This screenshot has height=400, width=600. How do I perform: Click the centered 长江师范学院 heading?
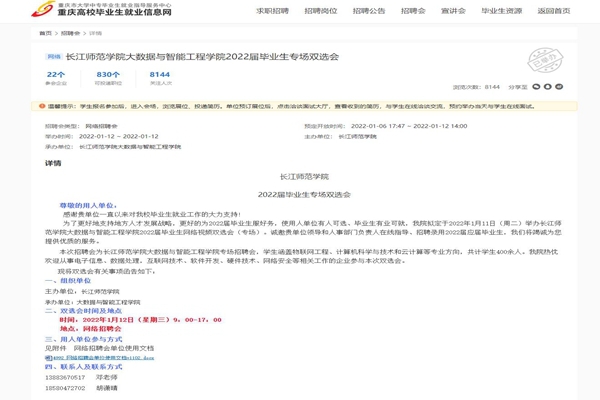[304, 176]
